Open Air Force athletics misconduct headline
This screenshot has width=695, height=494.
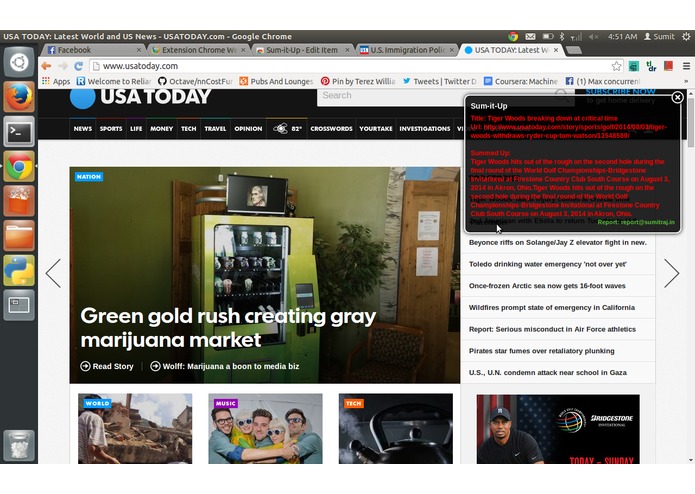point(552,329)
